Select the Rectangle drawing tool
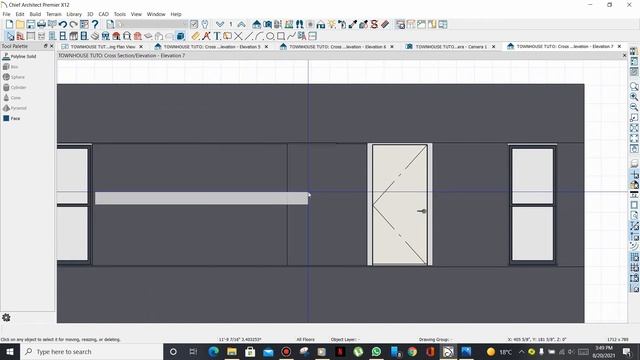The height and width of the screenshot is (360, 640). click(281, 36)
